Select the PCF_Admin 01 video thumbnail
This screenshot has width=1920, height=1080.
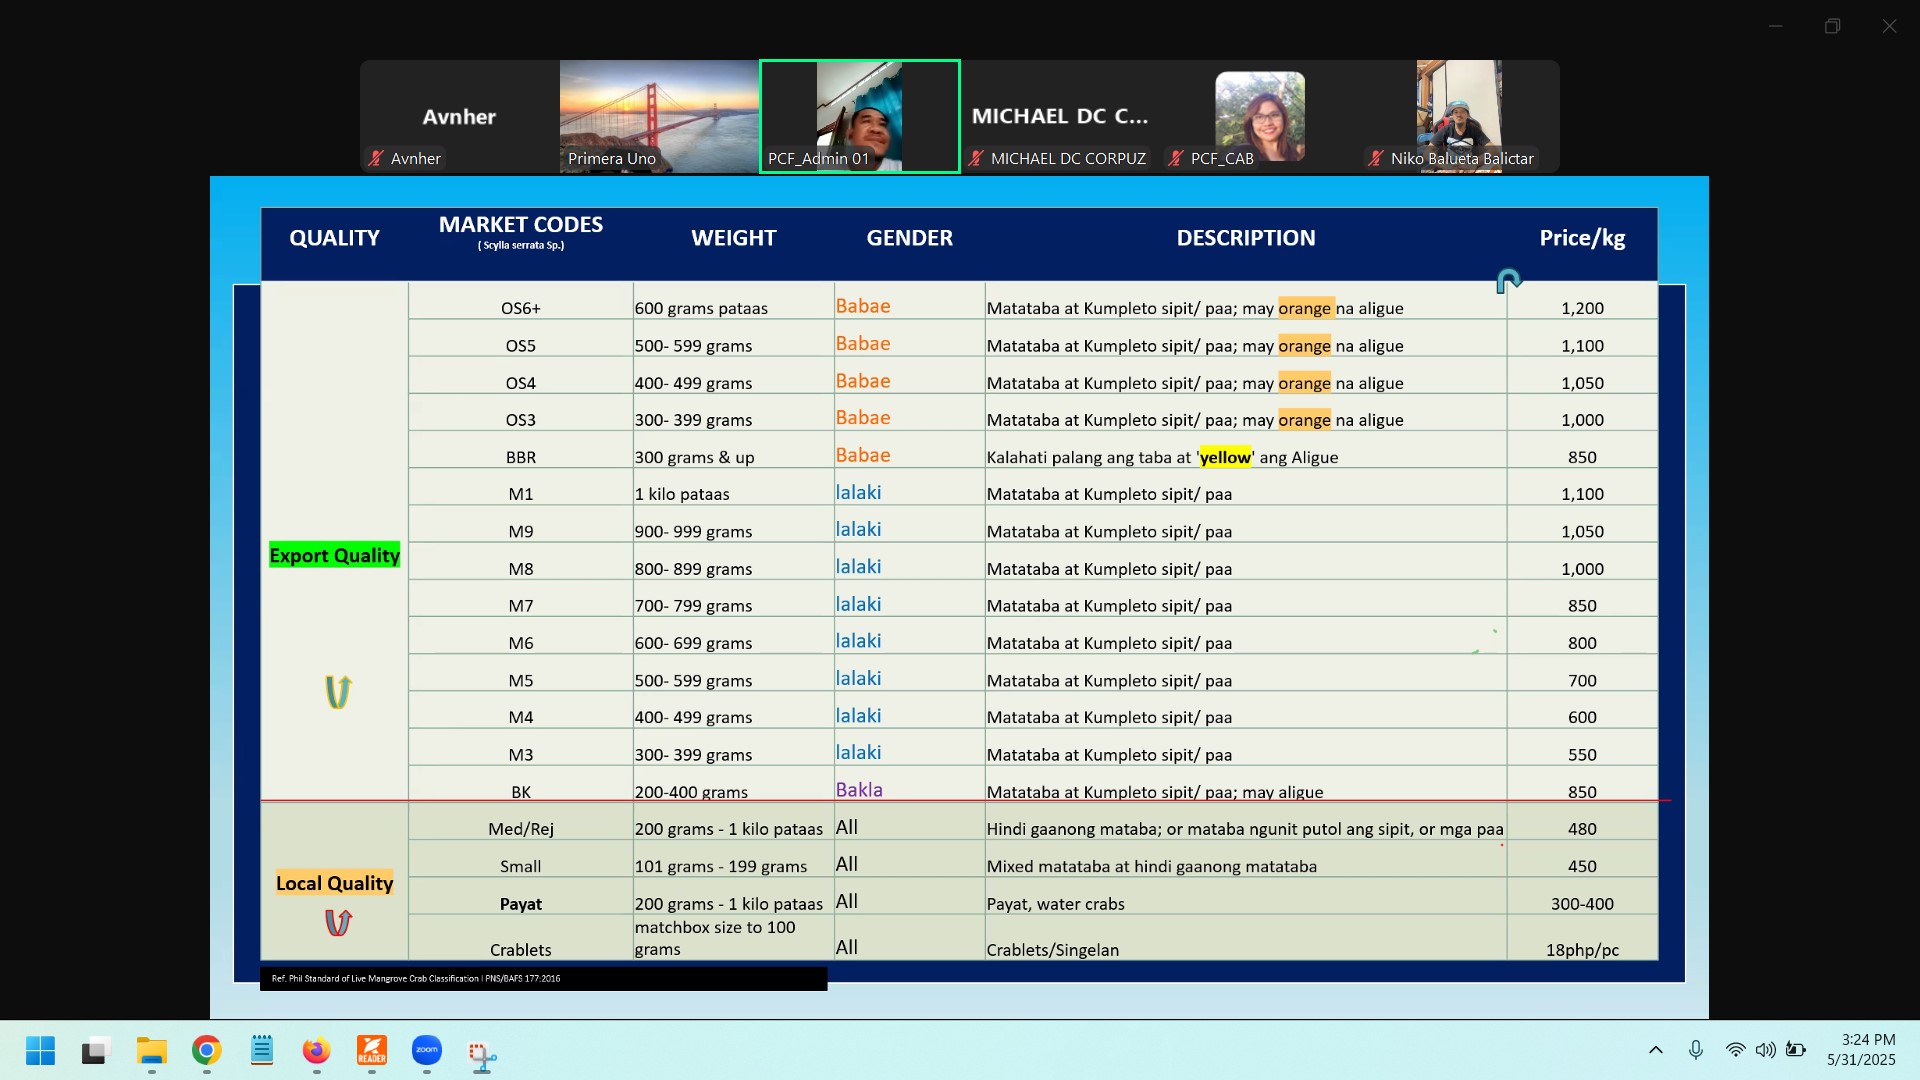click(x=860, y=117)
